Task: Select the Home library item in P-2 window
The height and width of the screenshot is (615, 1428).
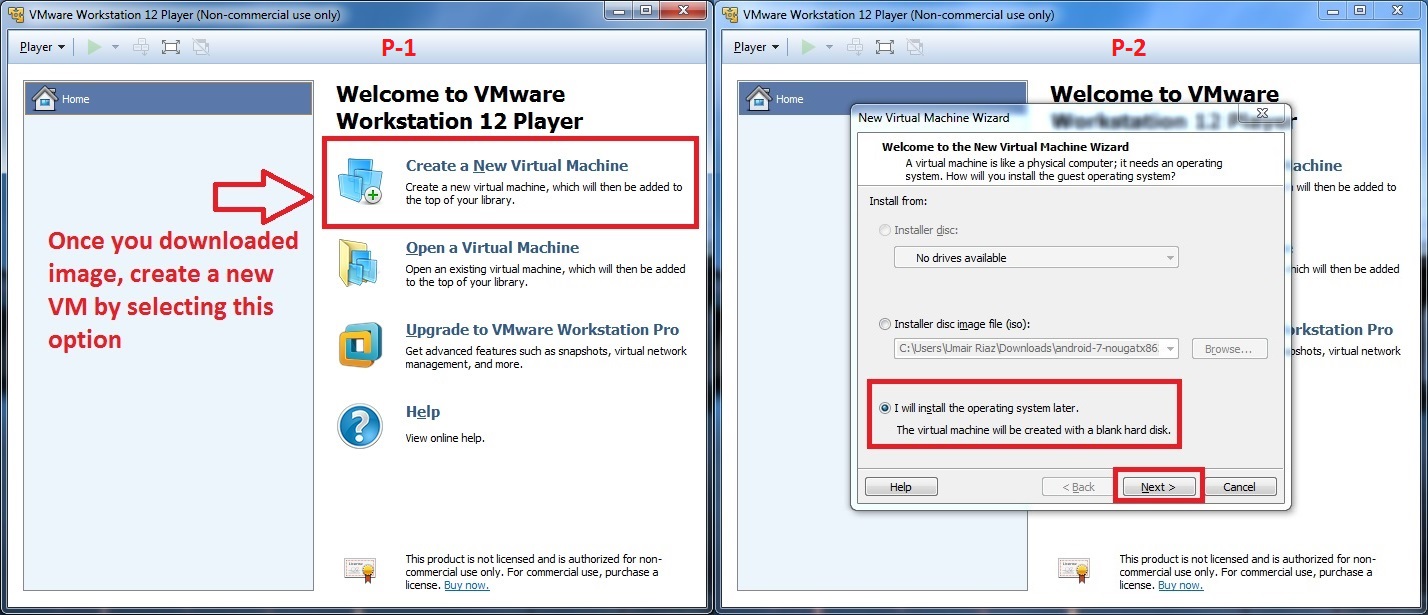Action: [794, 98]
